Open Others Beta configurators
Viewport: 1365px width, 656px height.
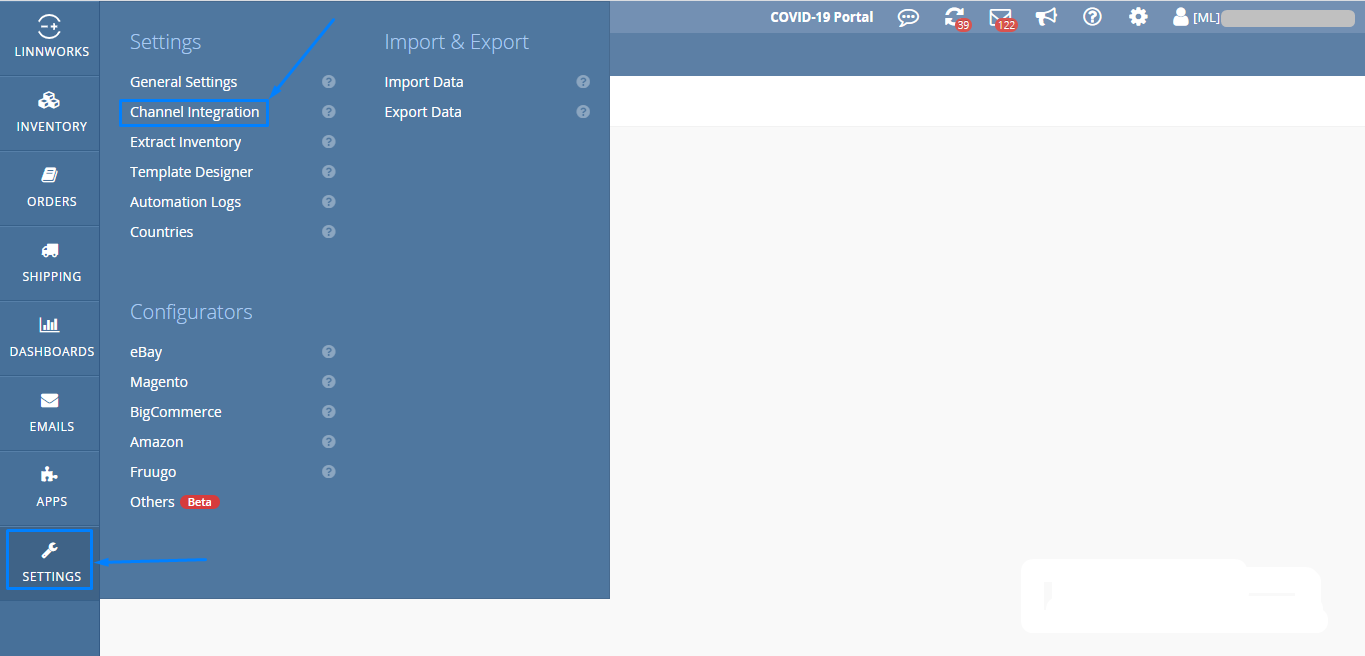(174, 502)
